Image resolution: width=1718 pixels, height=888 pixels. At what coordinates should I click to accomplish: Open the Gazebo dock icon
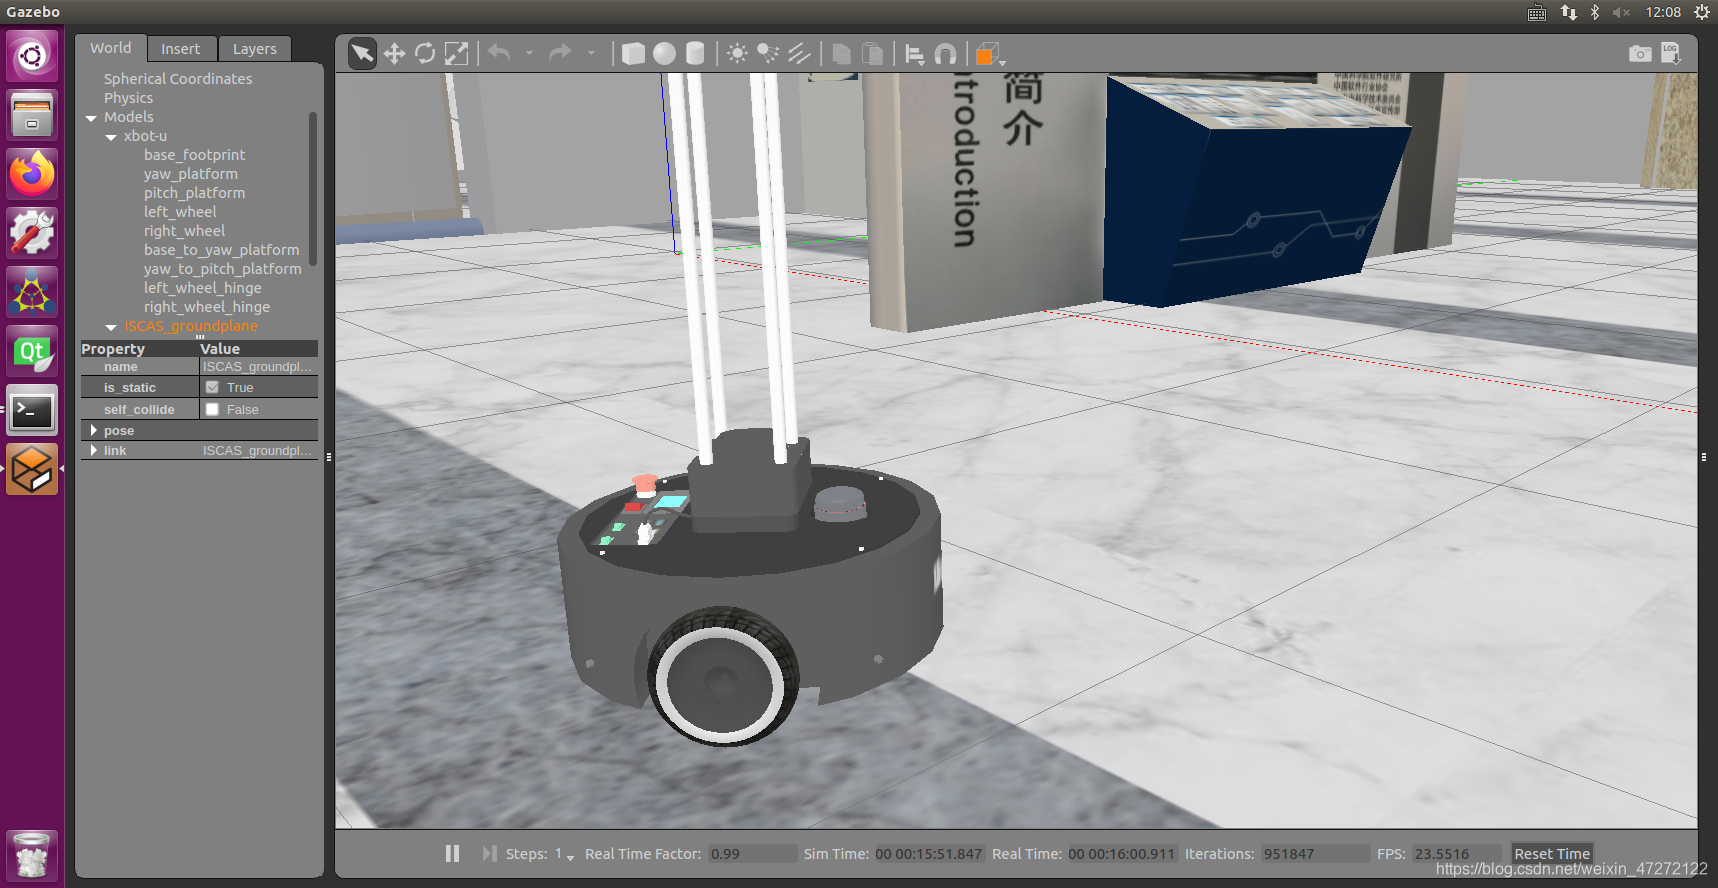coord(32,469)
